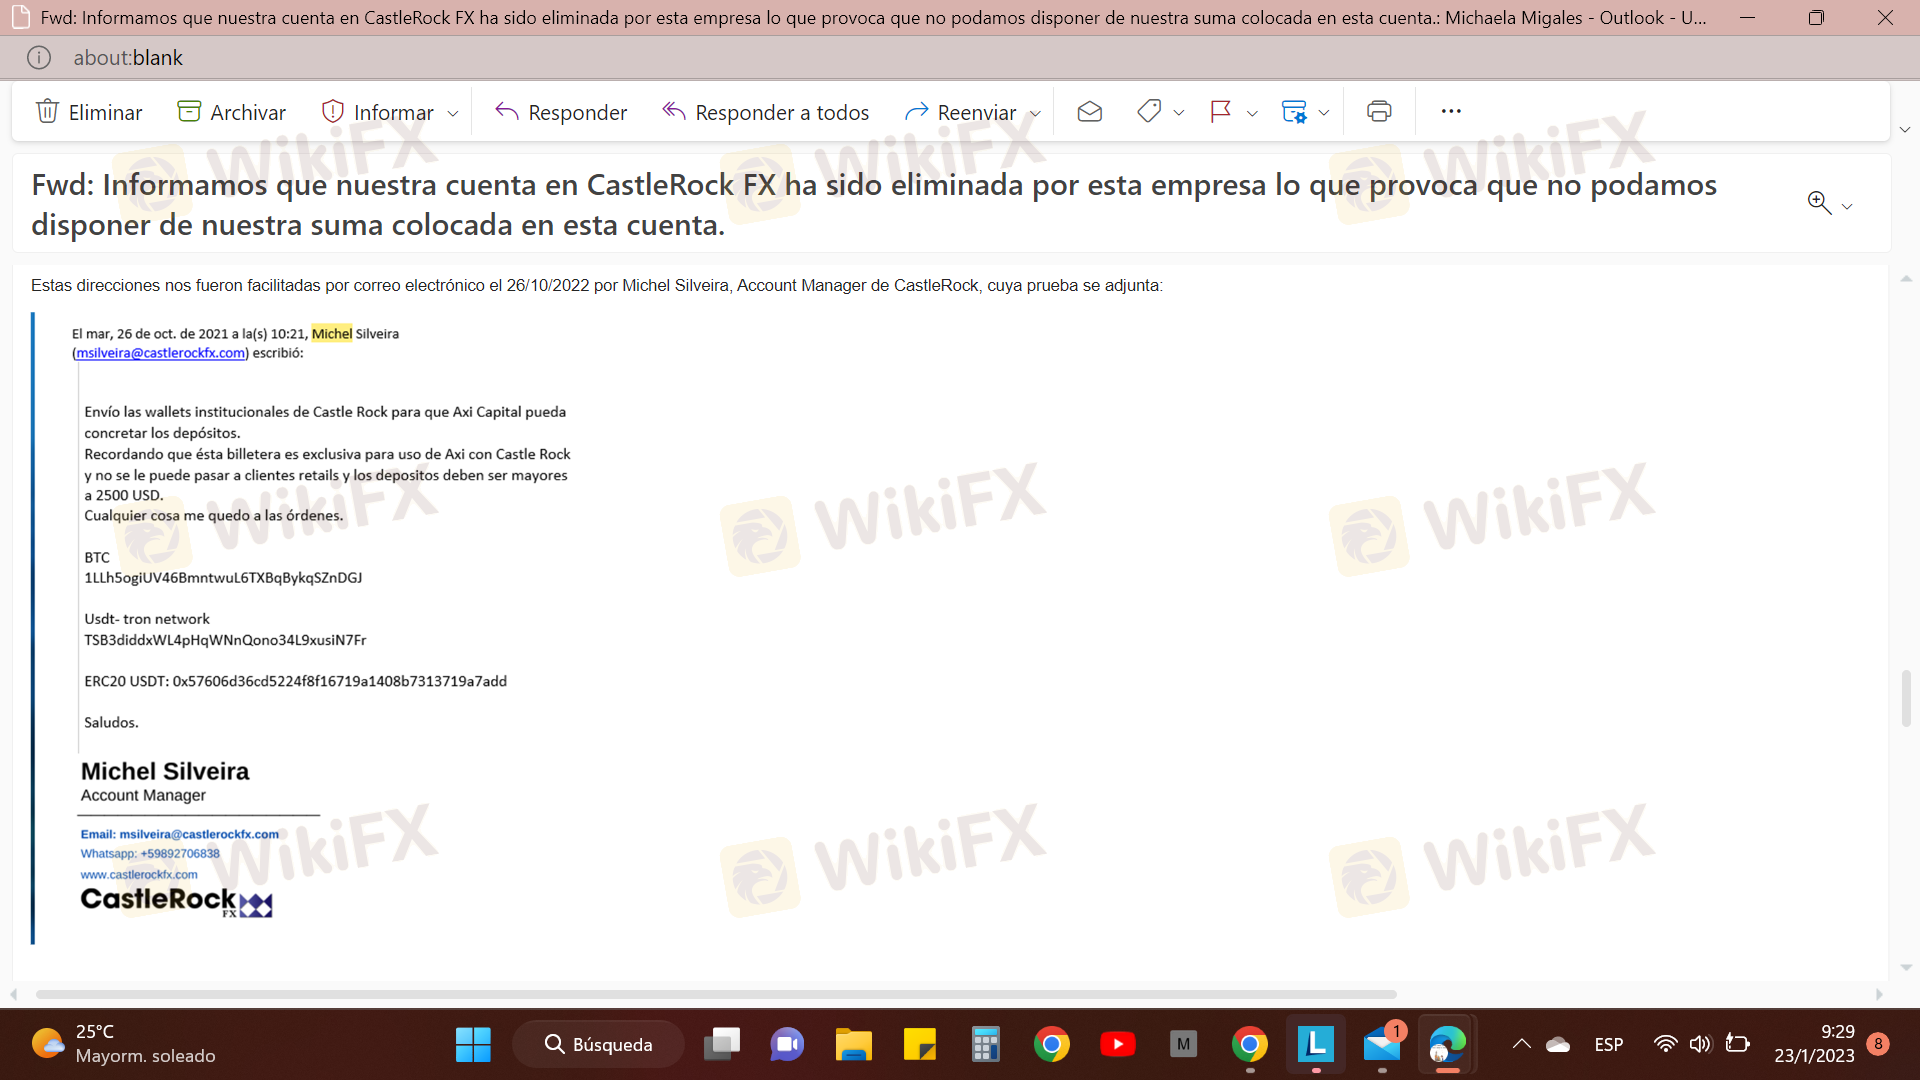Click the about:blank address bar
This screenshot has height=1080, width=1920.
coord(128,58)
